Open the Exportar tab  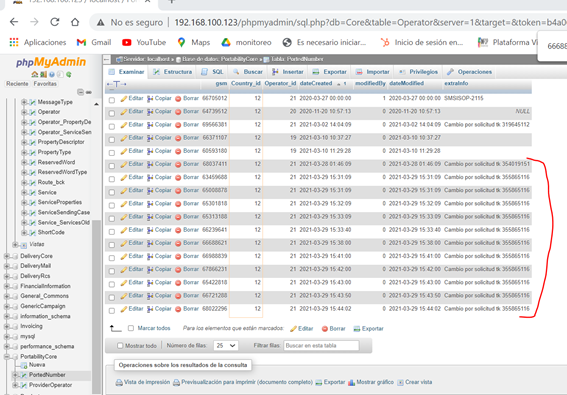pyautogui.click(x=330, y=72)
